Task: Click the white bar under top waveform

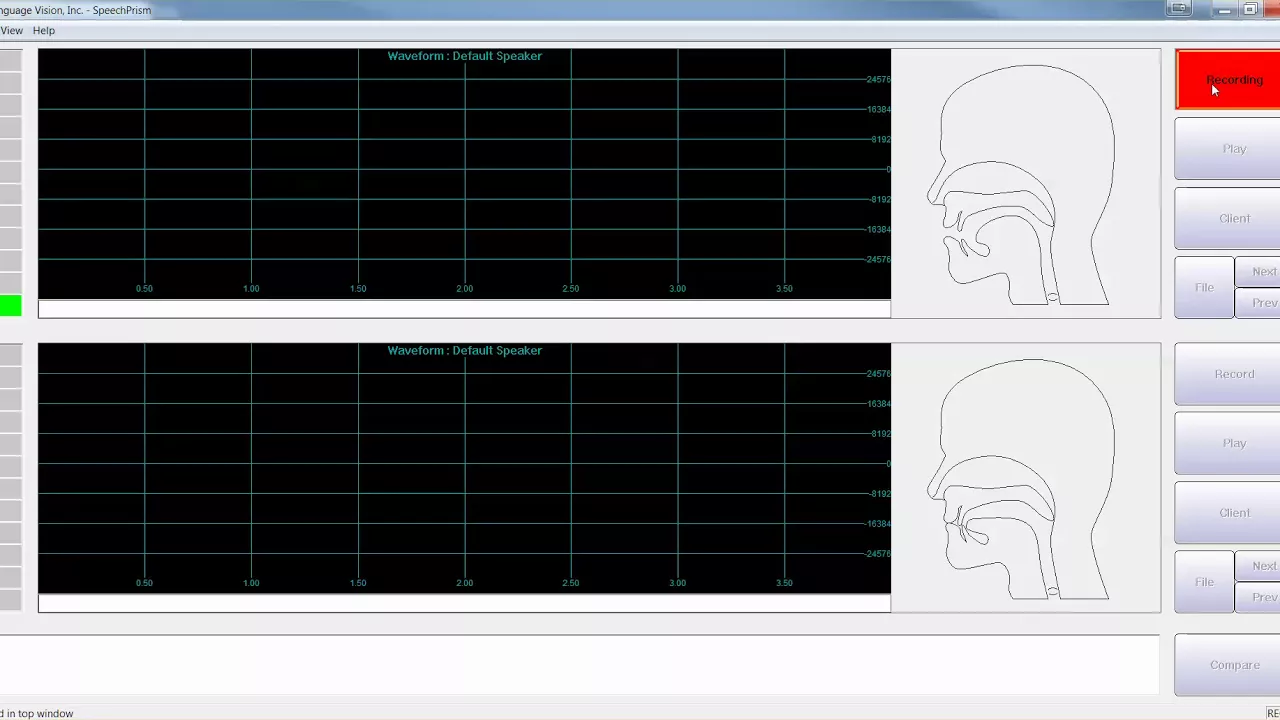Action: [464, 309]
